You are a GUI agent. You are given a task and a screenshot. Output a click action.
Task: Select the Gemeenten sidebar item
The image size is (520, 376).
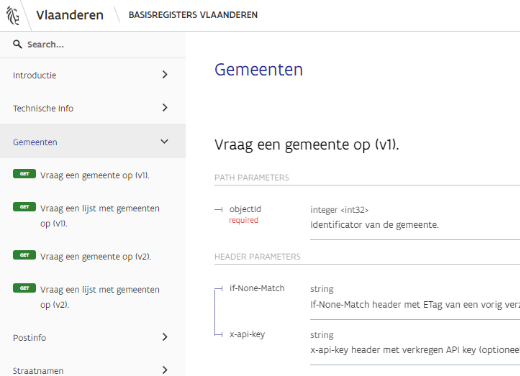(x=93, y=141)
